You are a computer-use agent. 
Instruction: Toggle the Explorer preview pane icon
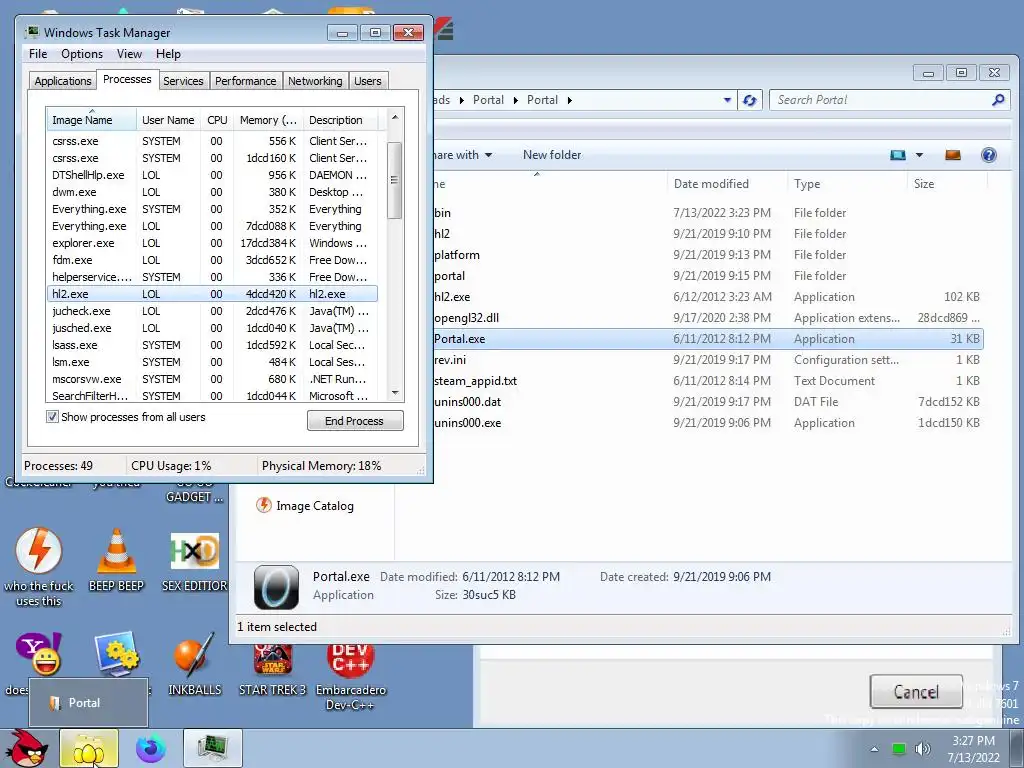click(x=953, y=155)
